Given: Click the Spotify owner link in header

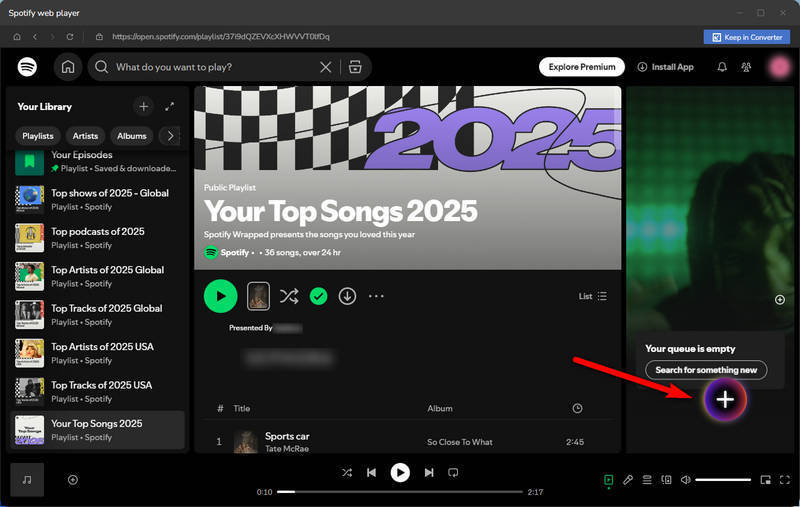Looking at the screenshot, I should pos(234,252).
